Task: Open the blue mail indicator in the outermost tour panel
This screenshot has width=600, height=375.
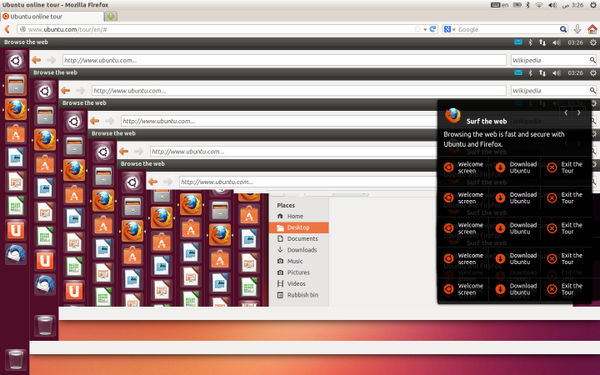Action: pyautogui.click(x=518, y=42)
